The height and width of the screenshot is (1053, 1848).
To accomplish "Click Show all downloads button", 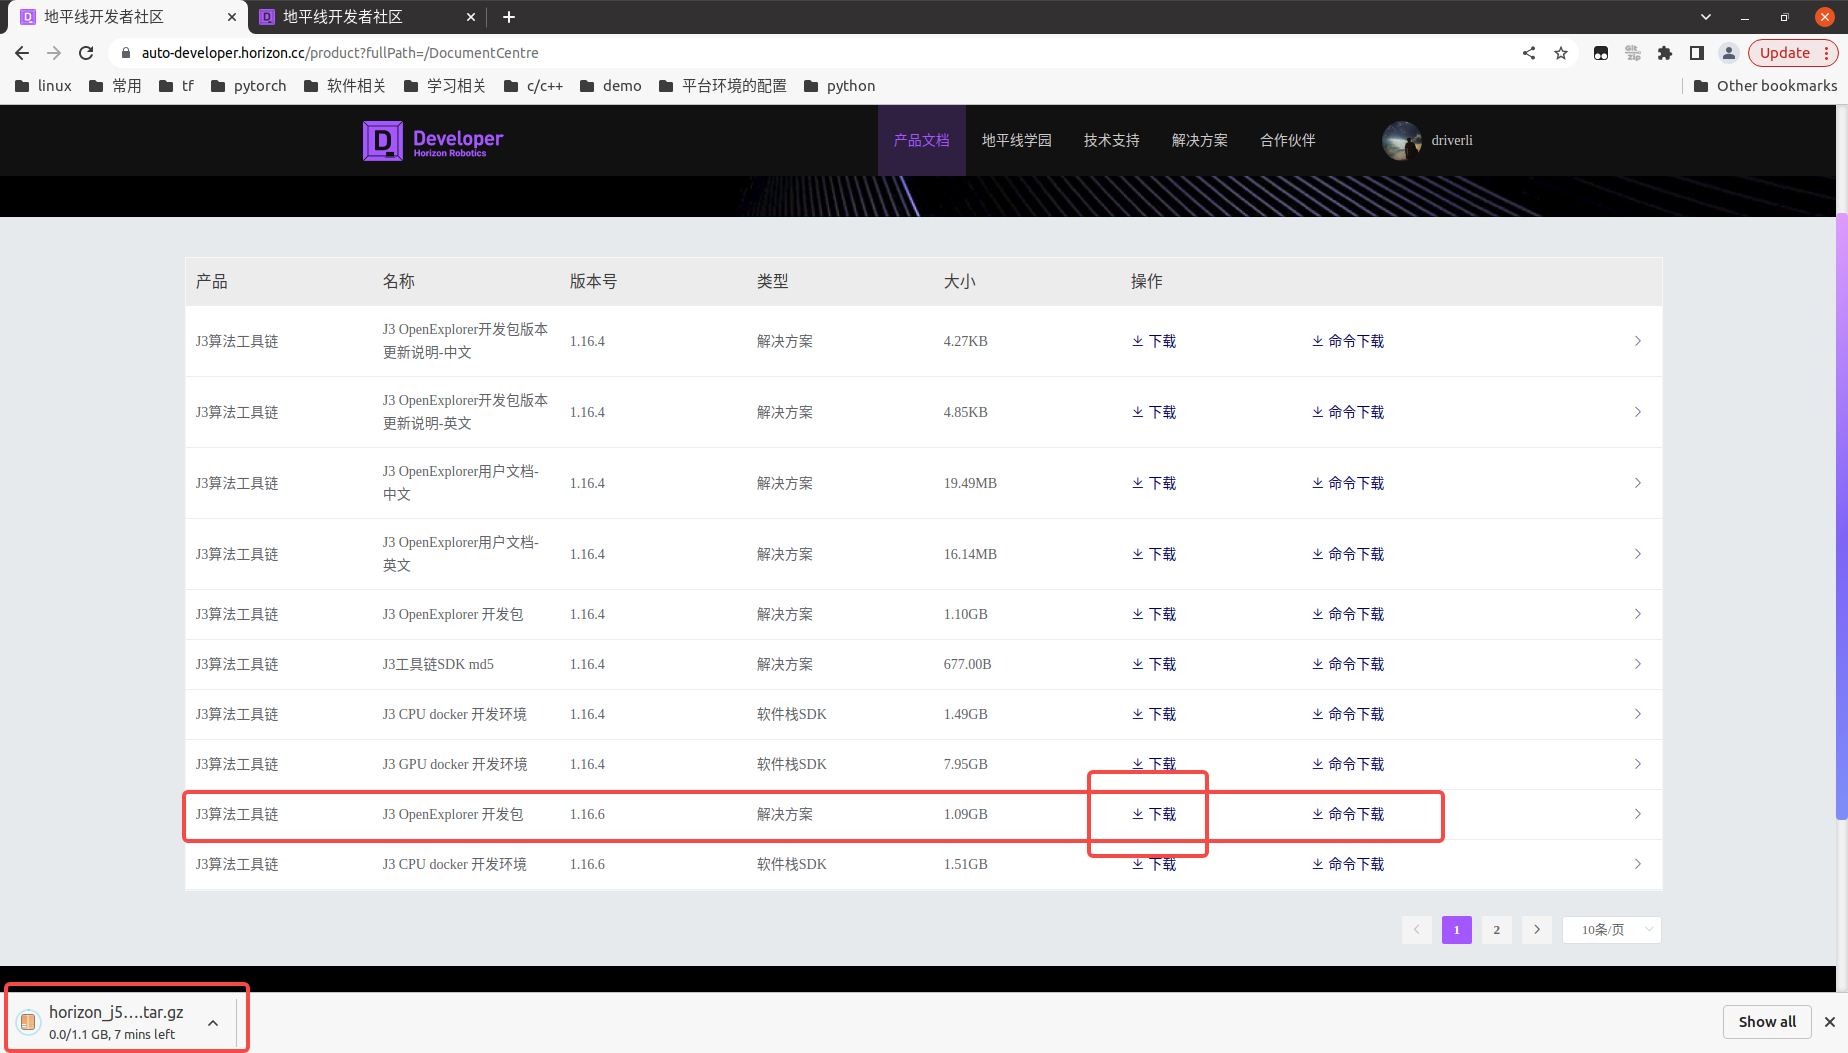I will click(1766, 1021).
